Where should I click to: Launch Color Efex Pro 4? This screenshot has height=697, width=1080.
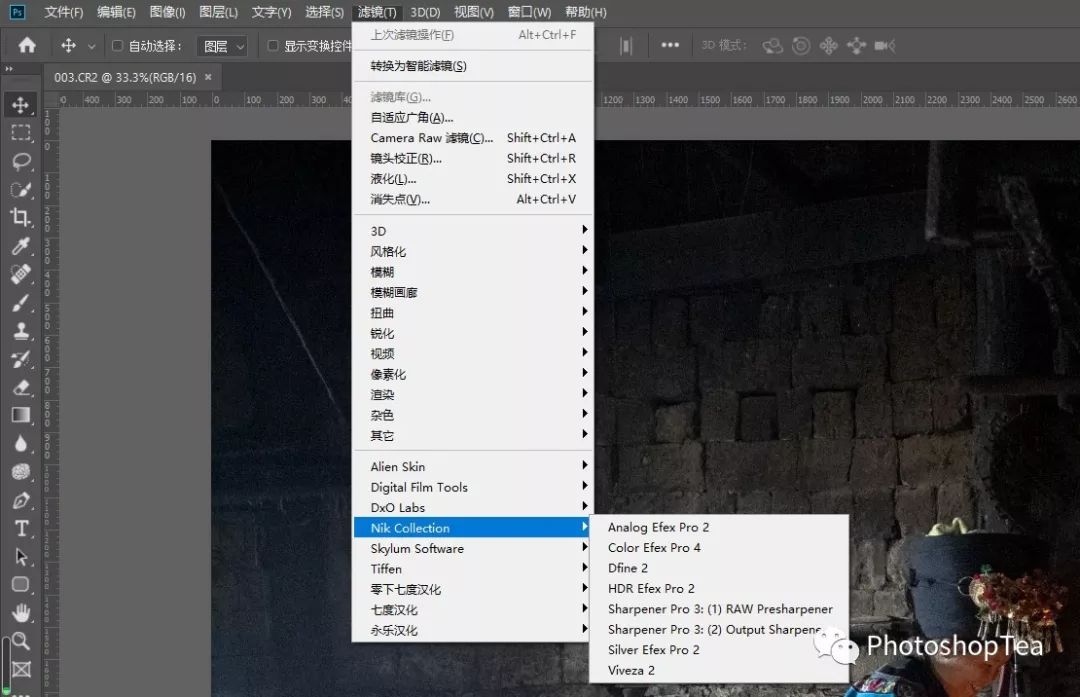pos(719,548)
